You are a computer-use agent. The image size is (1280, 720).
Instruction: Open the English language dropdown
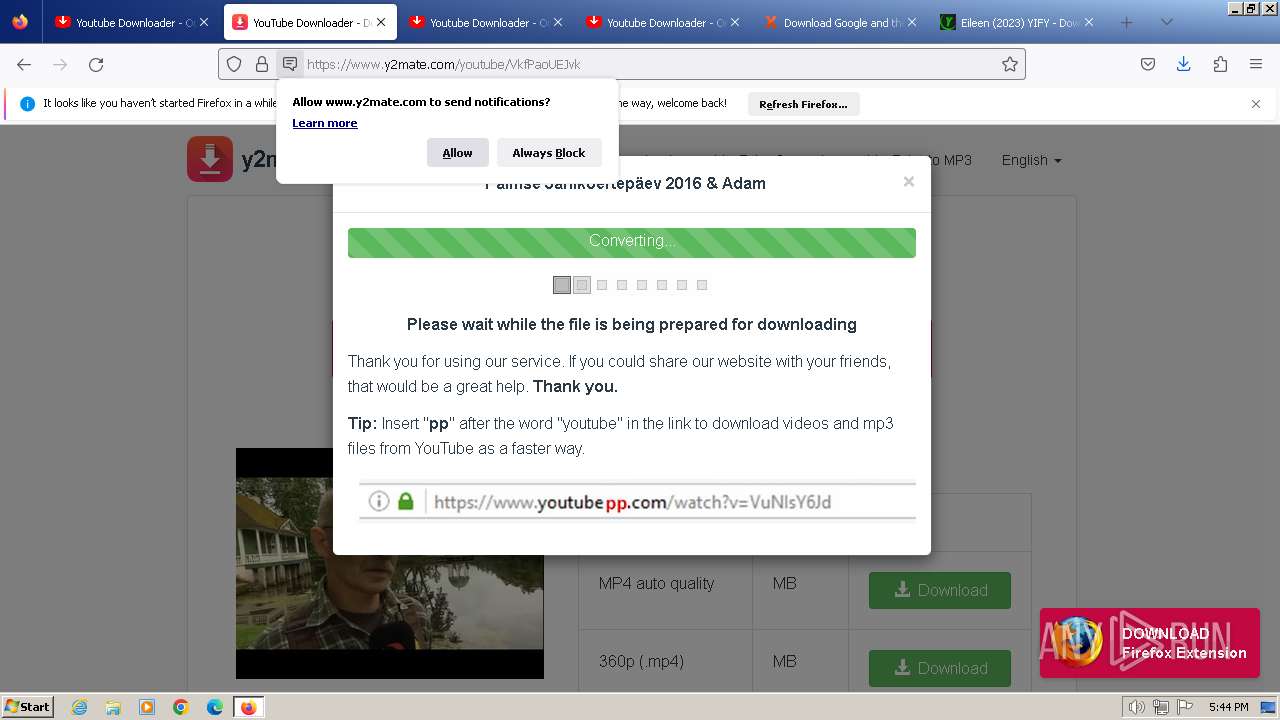pos(1031,160)
